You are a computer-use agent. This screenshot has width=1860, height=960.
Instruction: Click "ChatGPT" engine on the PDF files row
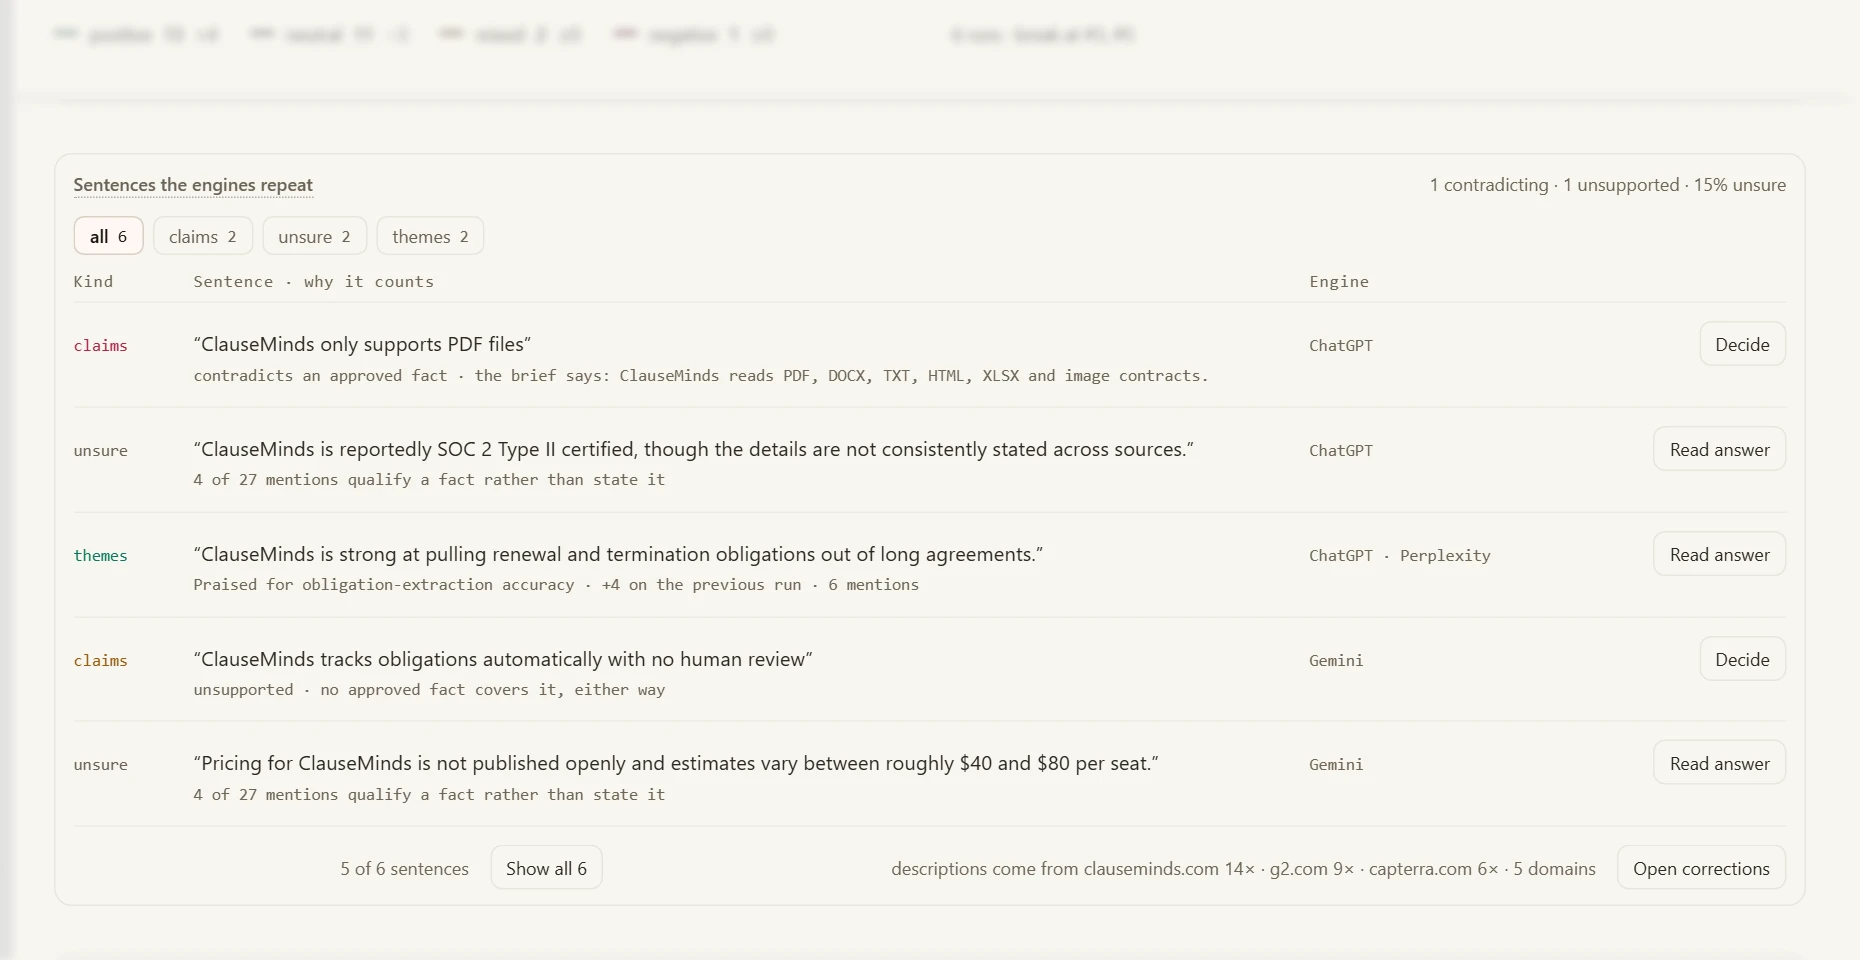1341,345
